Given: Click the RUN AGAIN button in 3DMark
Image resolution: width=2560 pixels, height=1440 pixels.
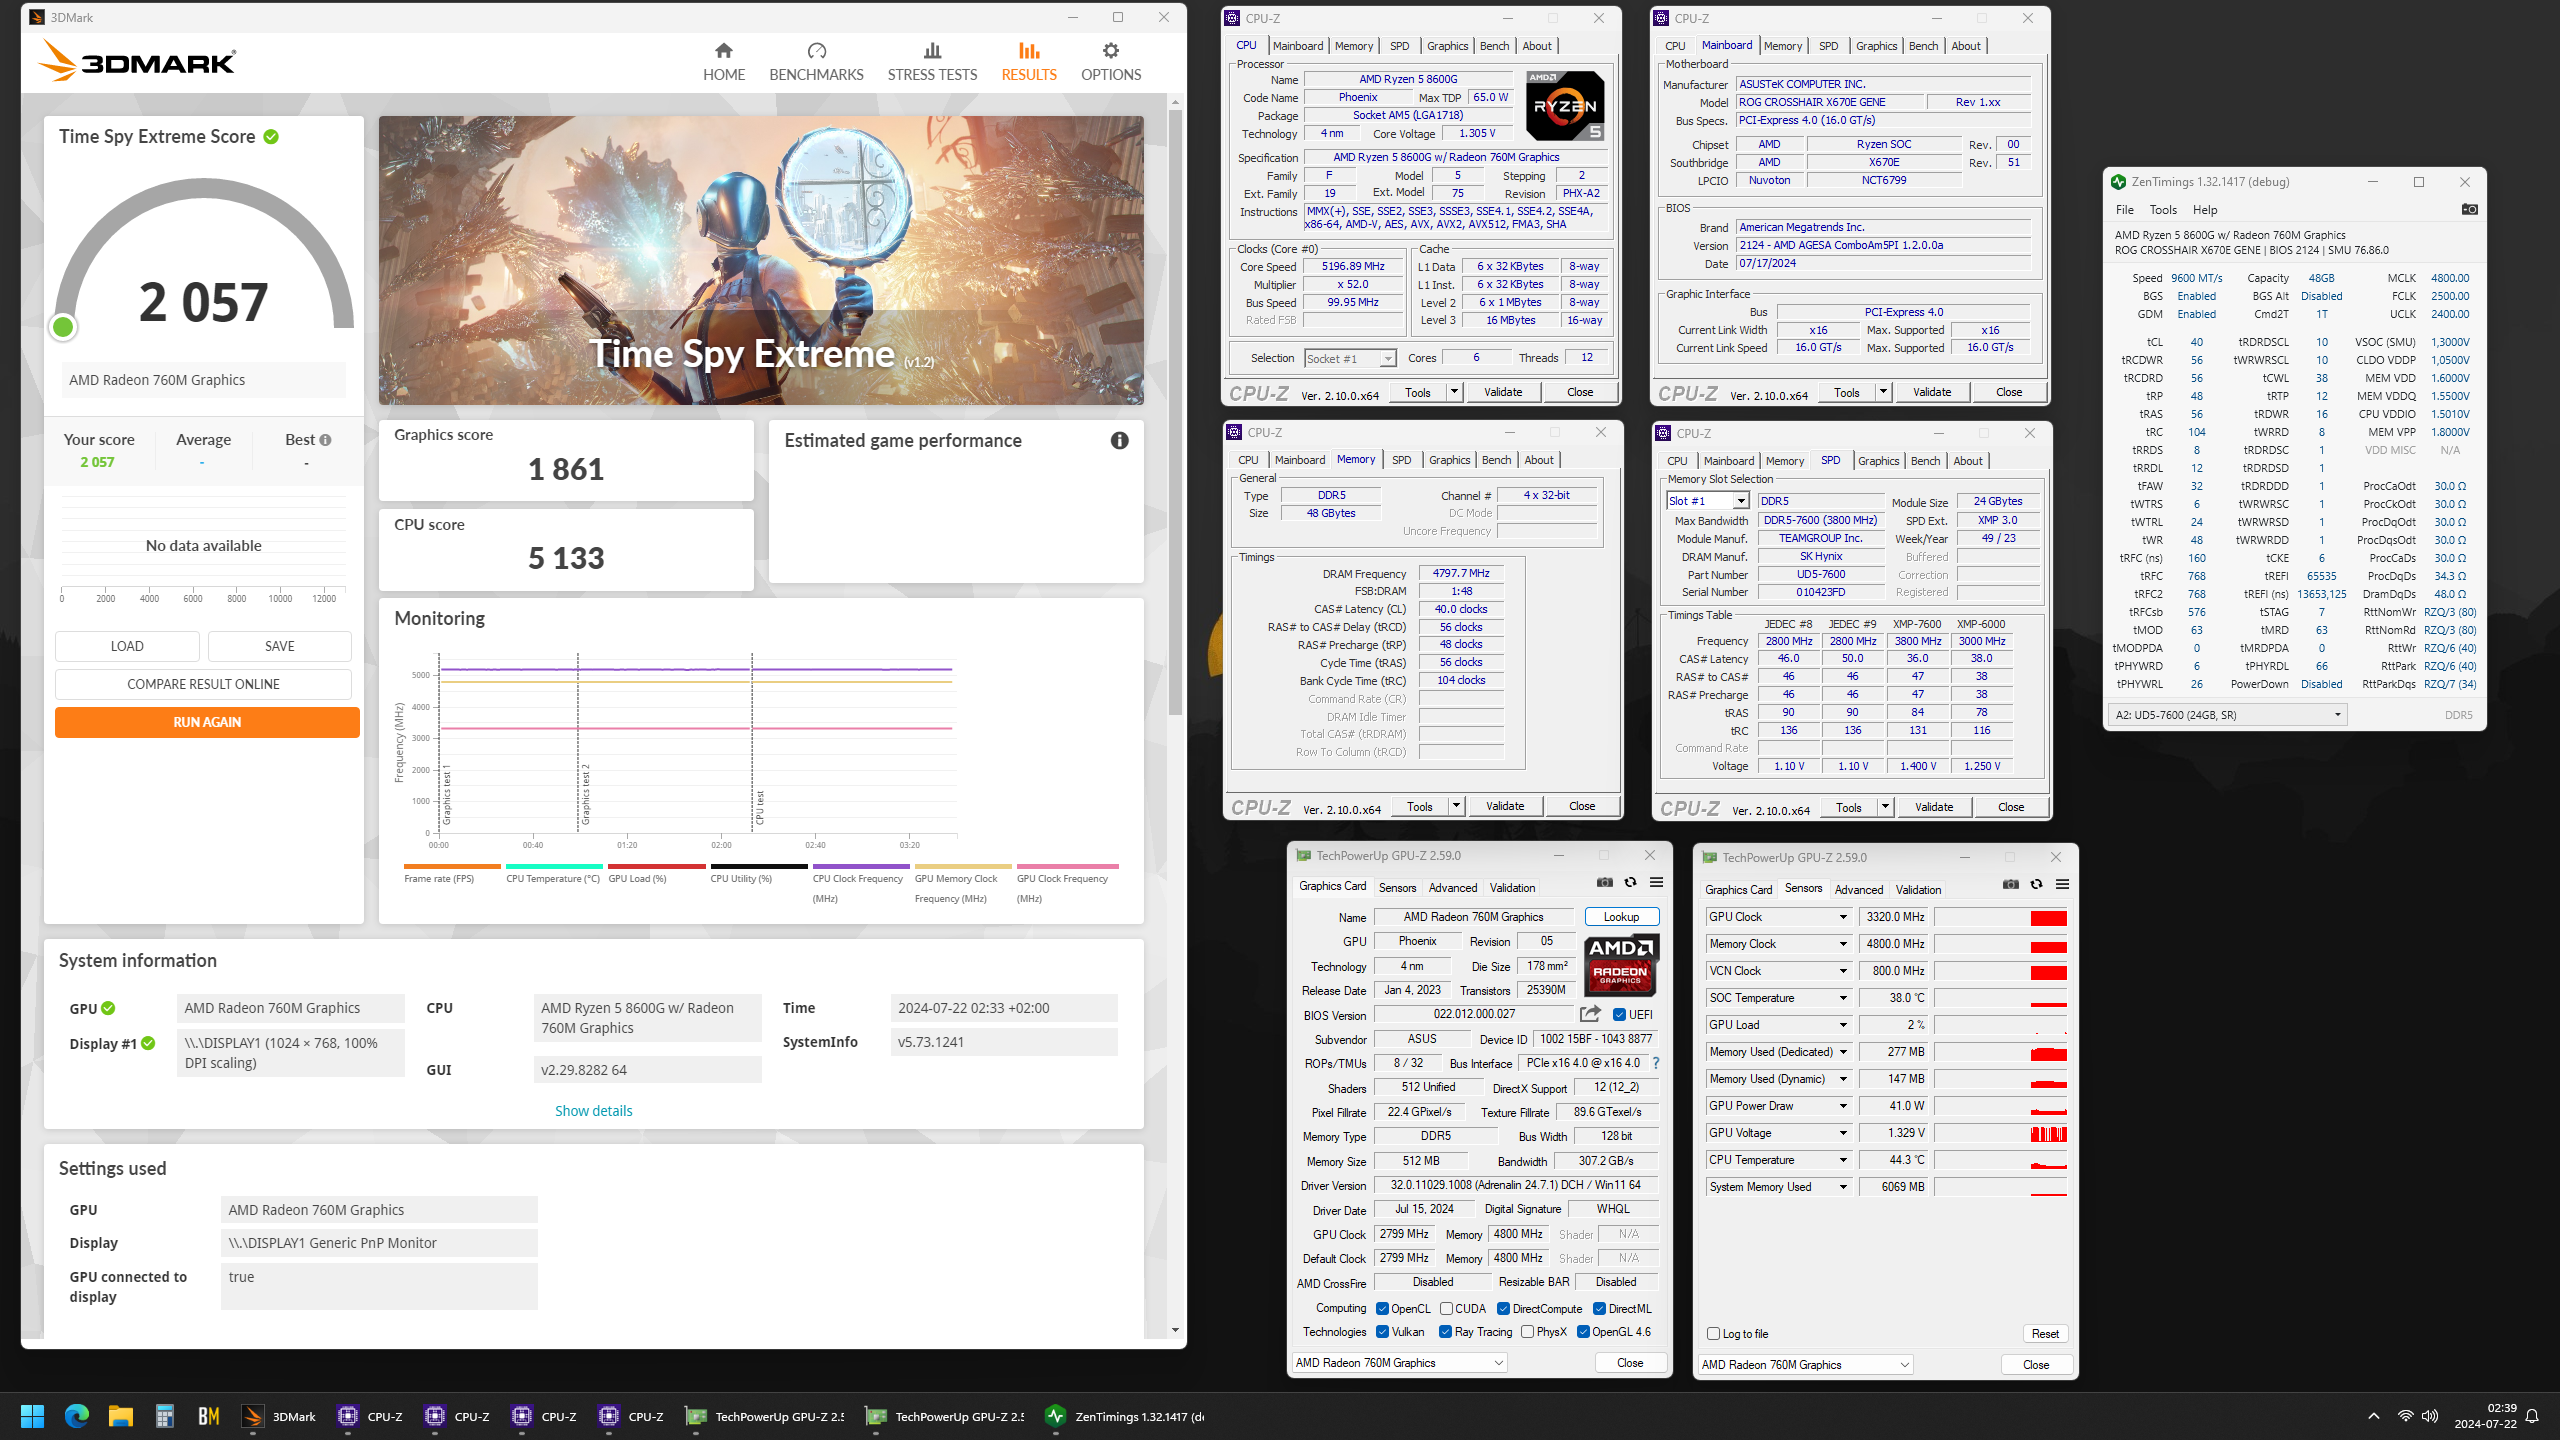Looking at the screenshot, I should pyautogui.click(x=207, y=722).
